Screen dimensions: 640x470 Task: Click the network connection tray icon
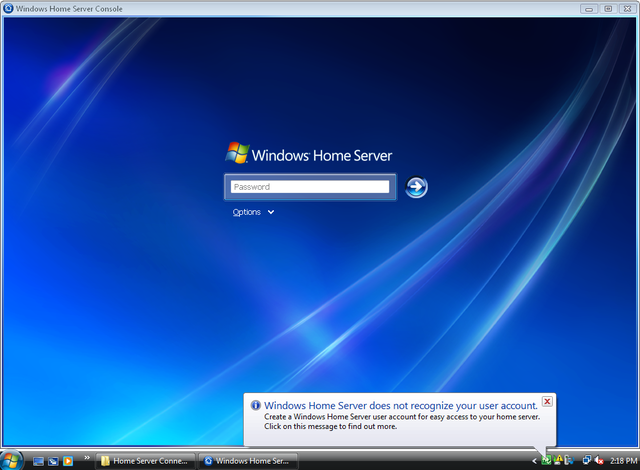pyautogui.click(x=587, y=460)
